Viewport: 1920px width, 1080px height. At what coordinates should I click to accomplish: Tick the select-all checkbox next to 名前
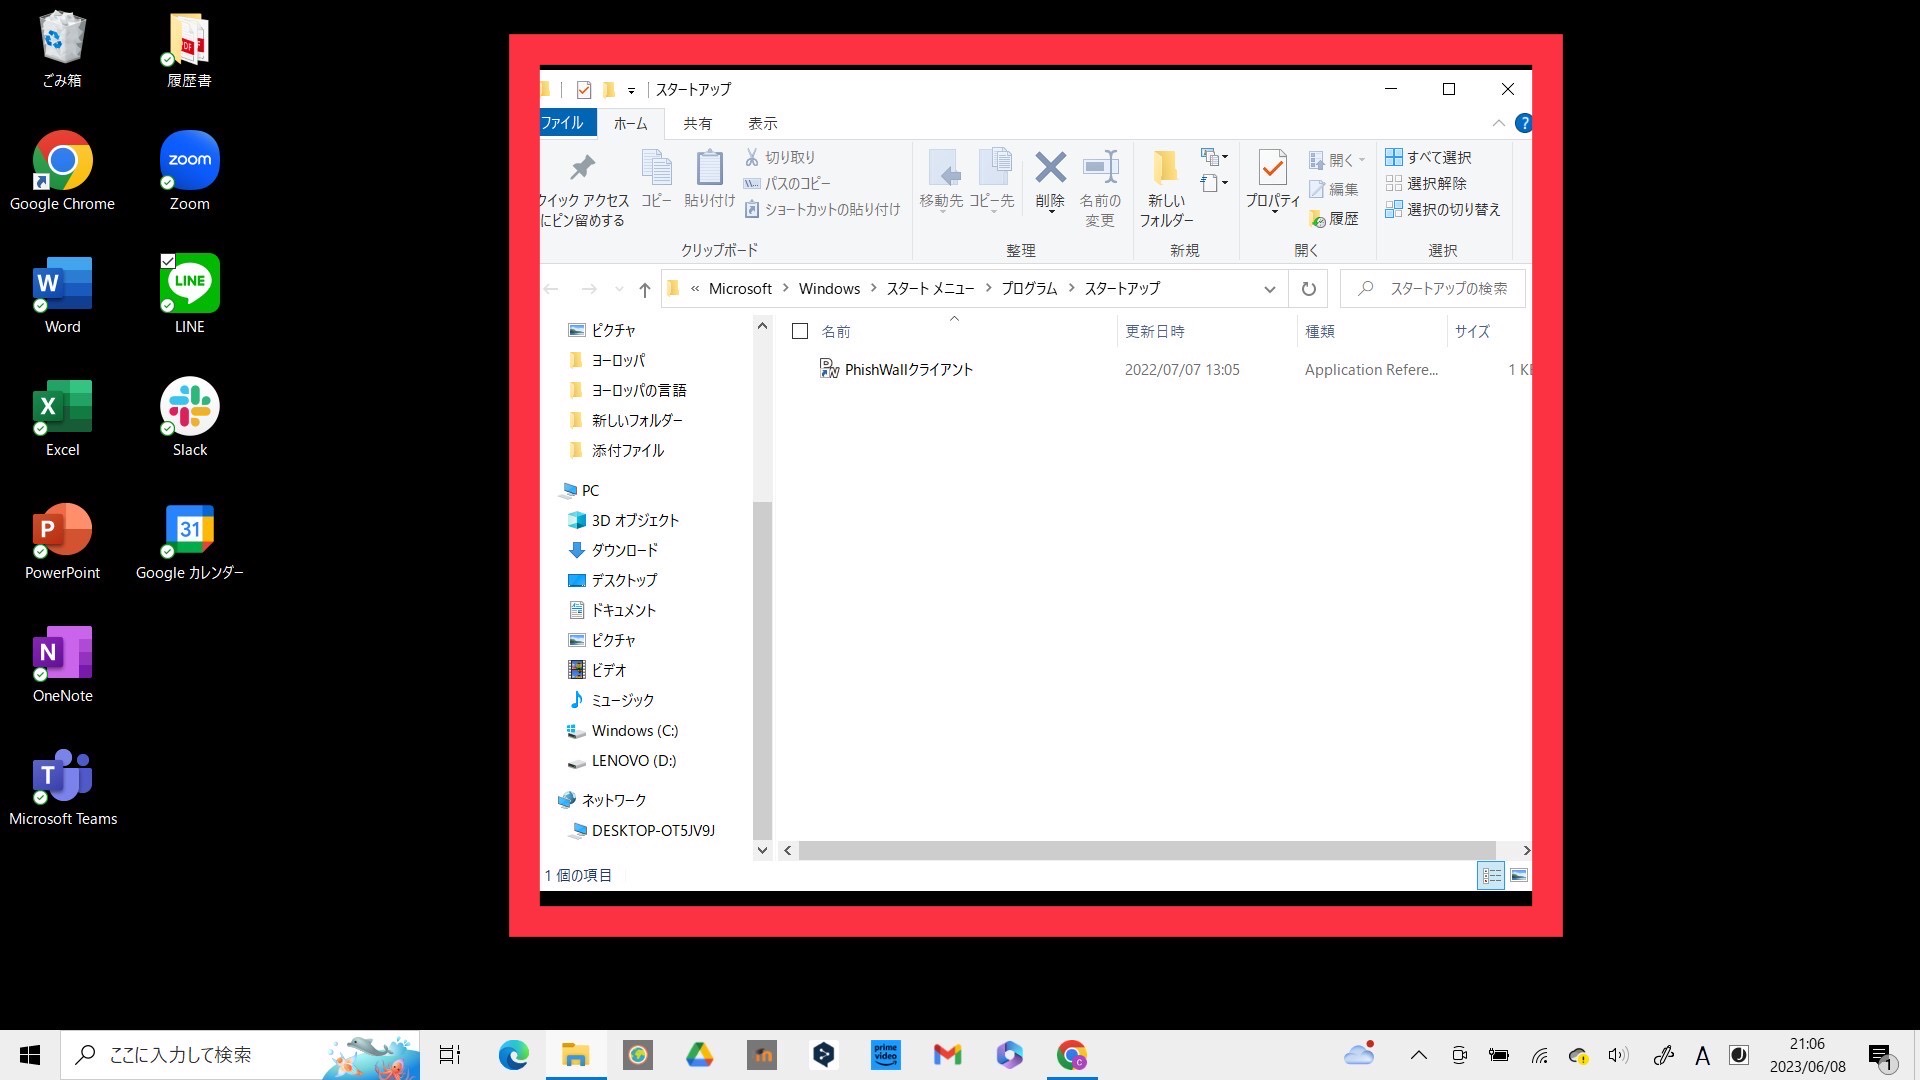[x=800, y=331]
